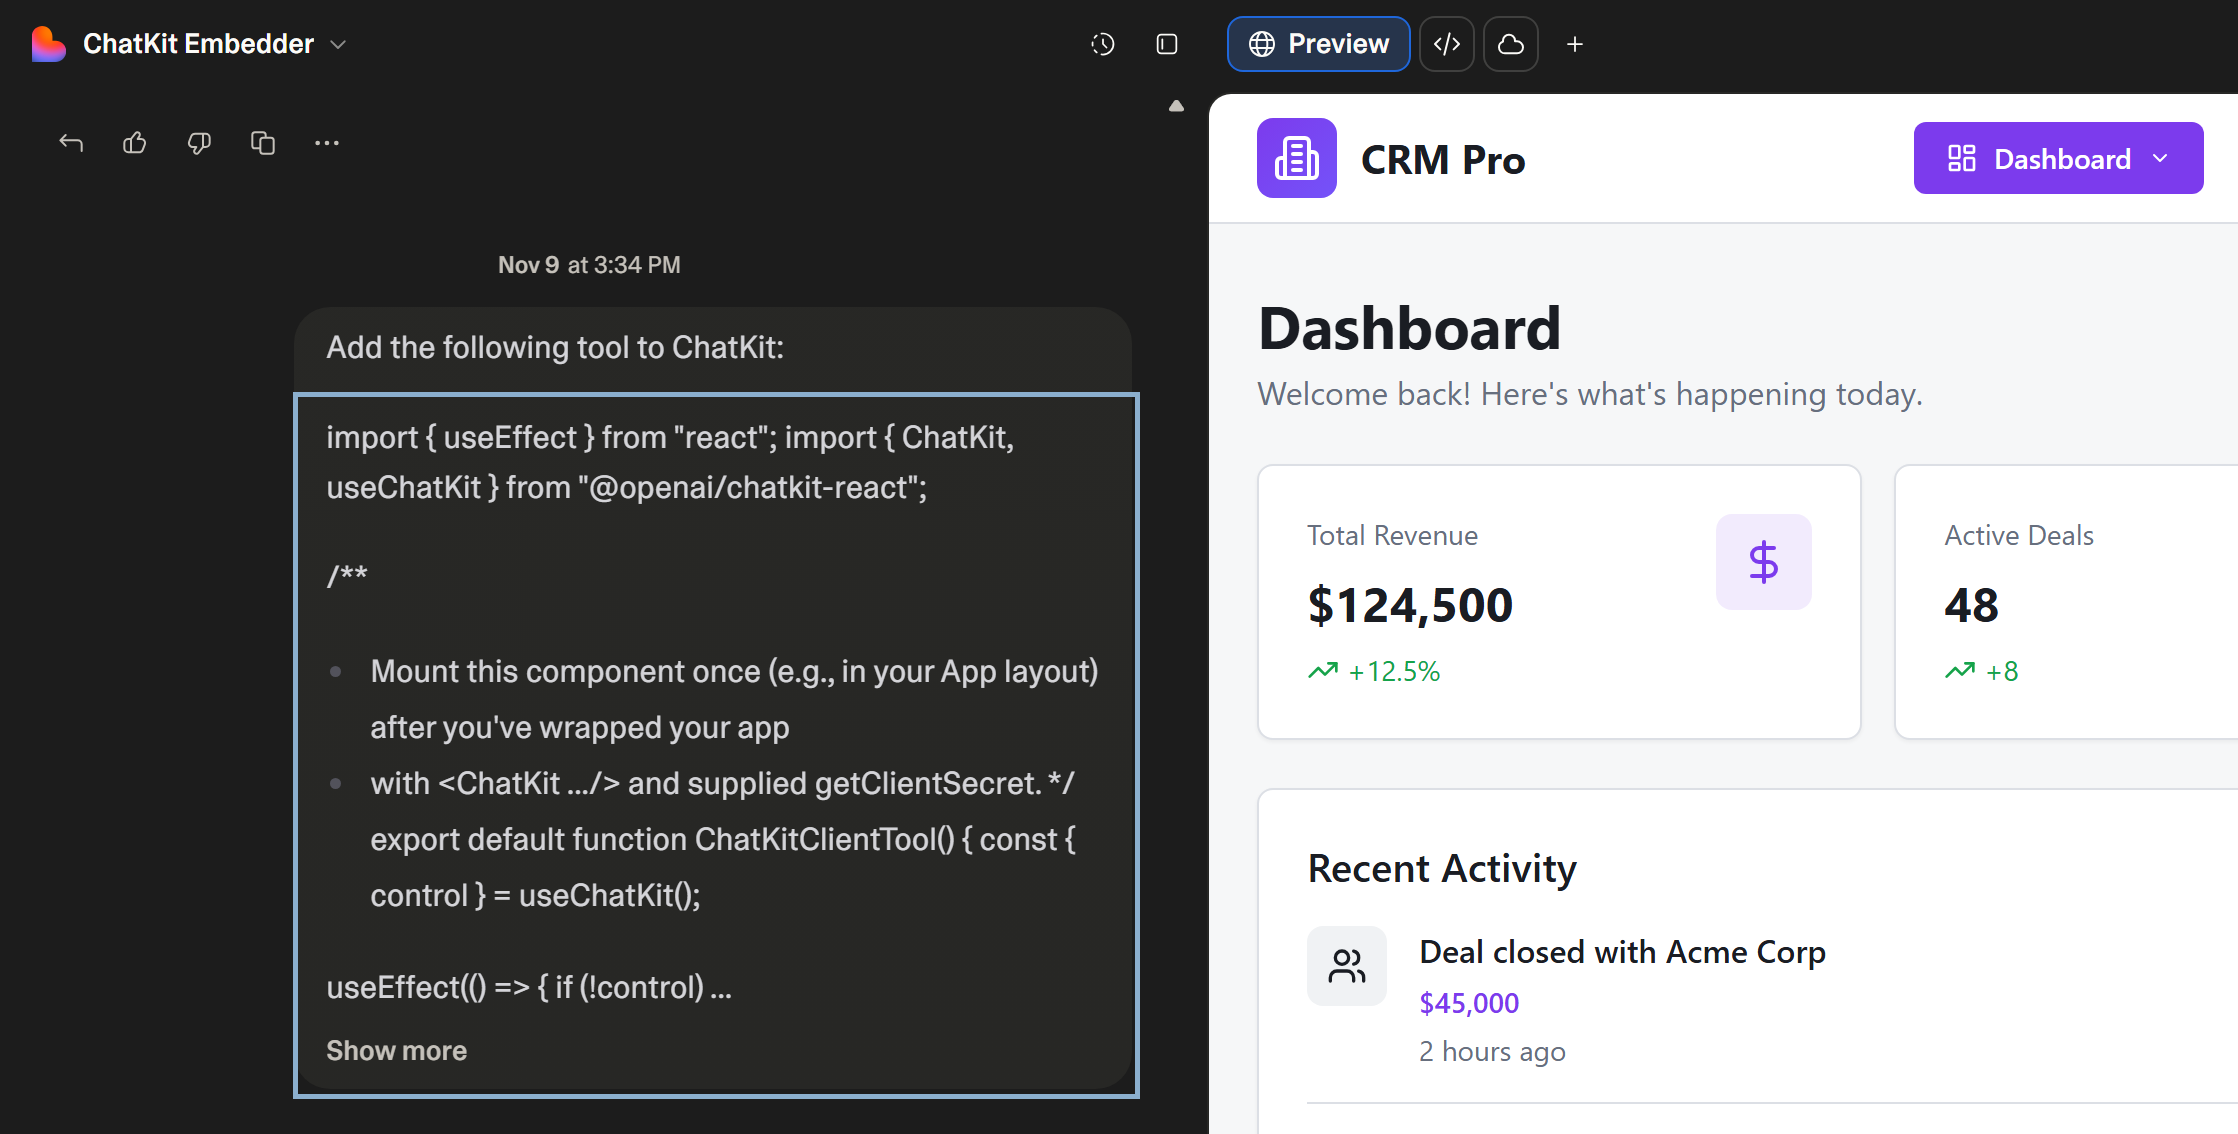
Task: Toggle thumbs up on the response
Action: [135, 143]
